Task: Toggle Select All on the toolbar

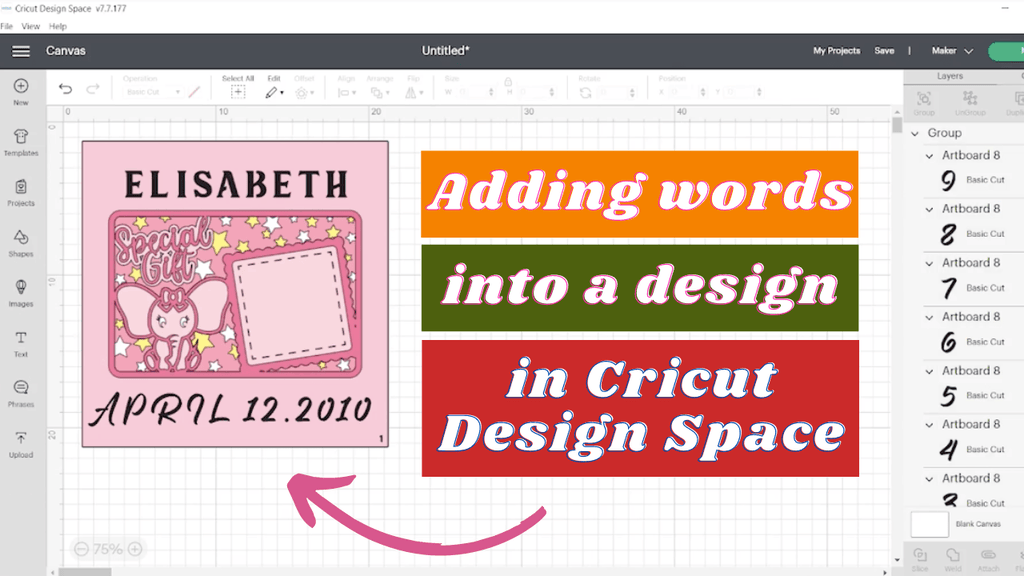Action: (237, 90)
